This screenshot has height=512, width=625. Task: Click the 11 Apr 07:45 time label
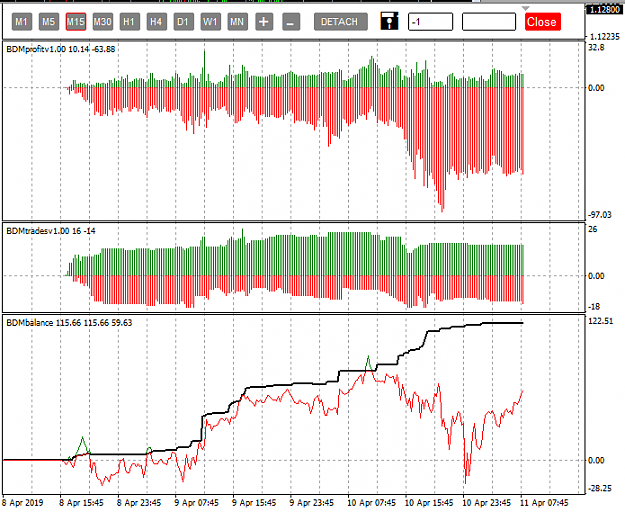pos(544,502)
